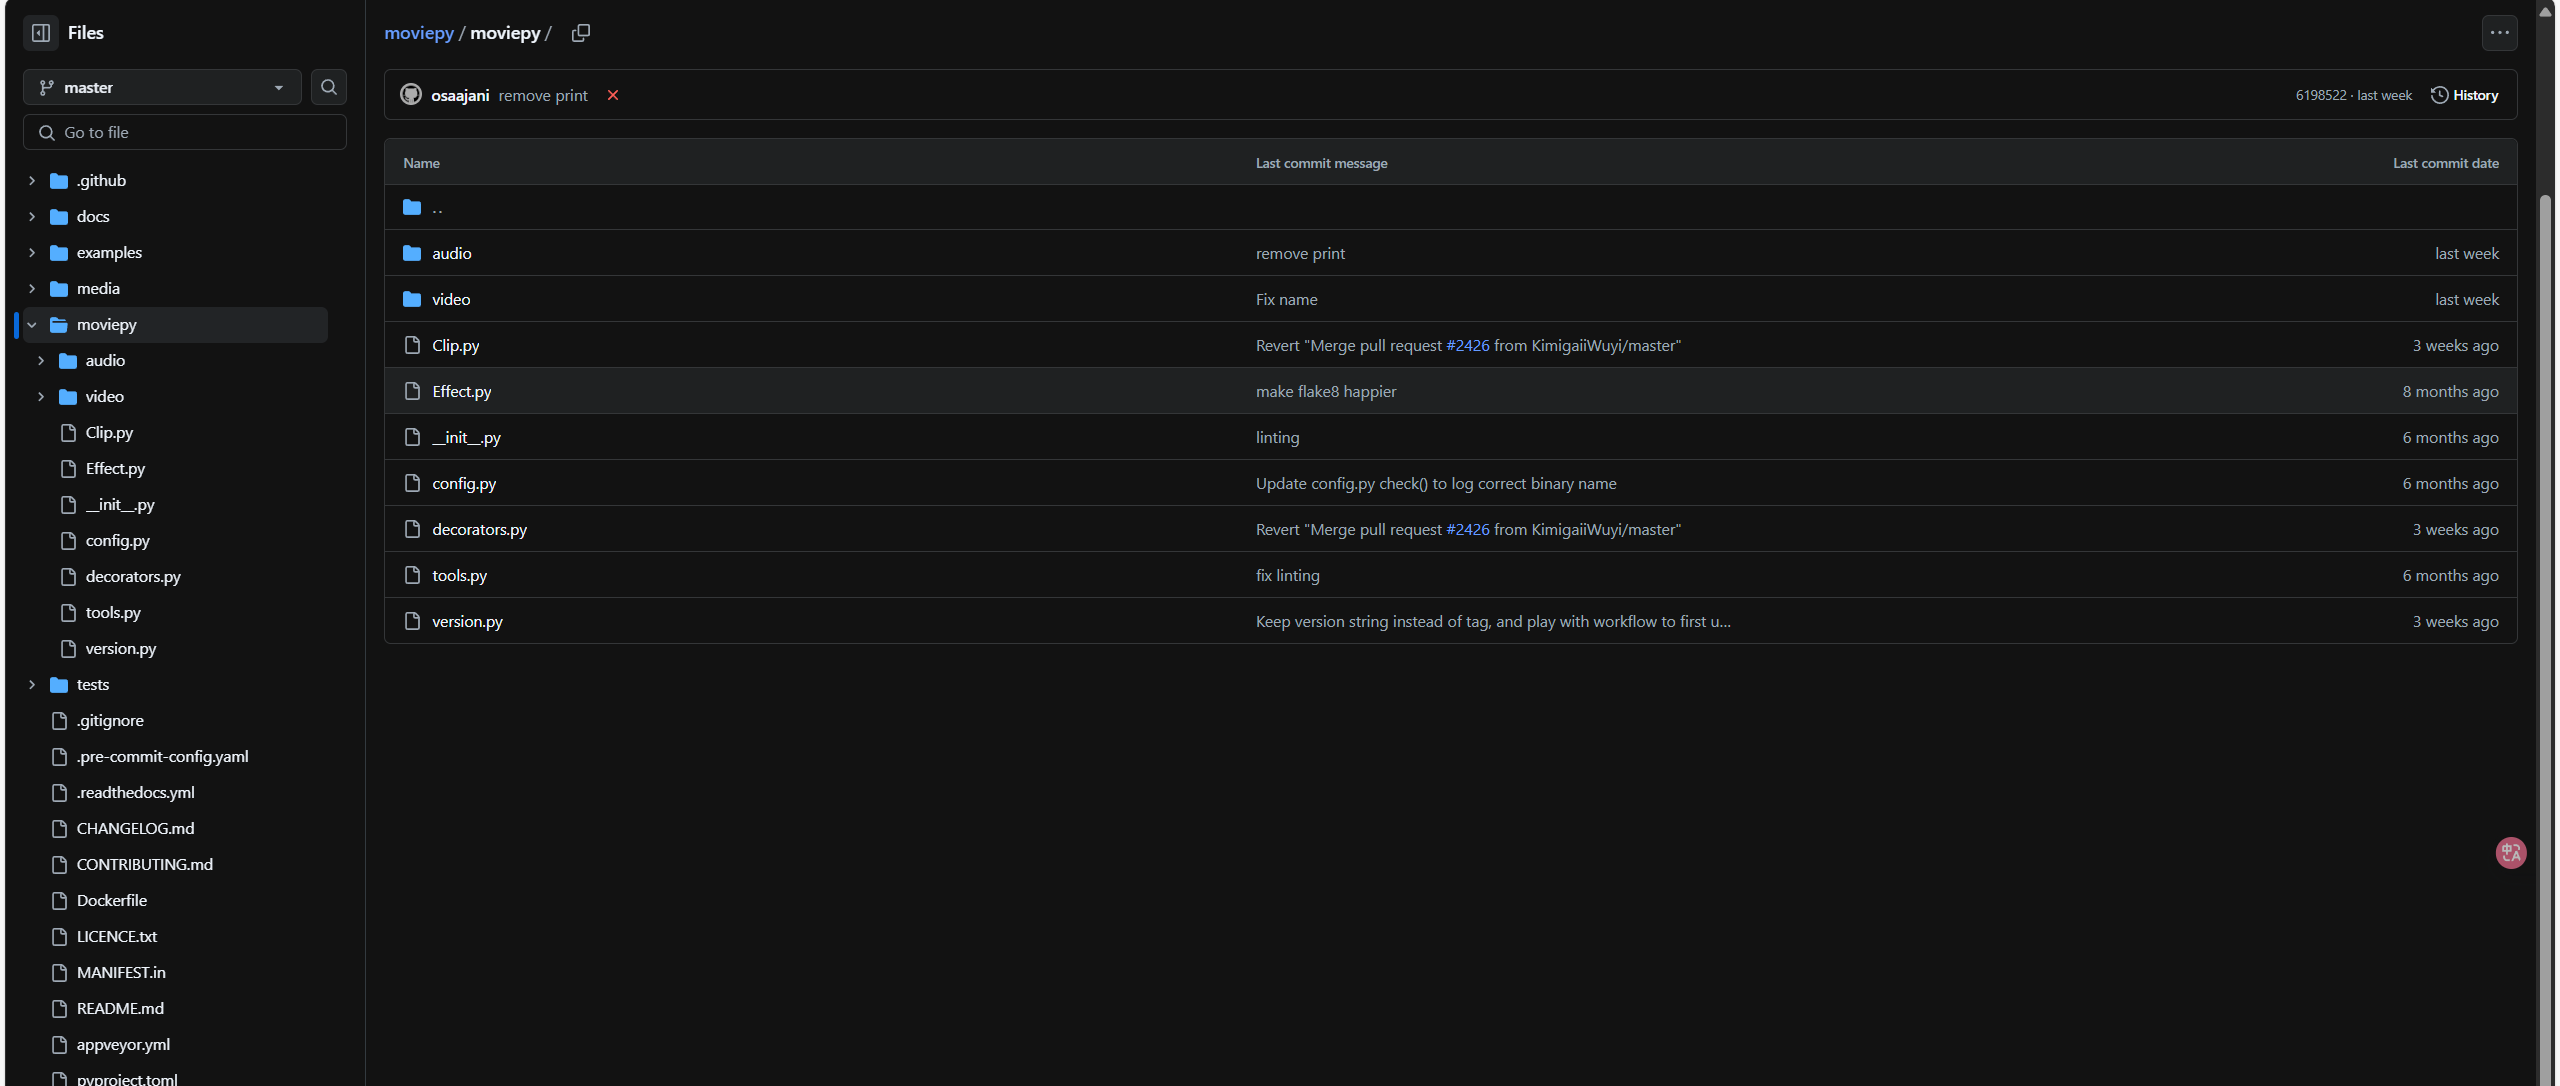Open the 'remove print' commit message
The height and width of the screenshot is (1086, 2560).
[x=542, y=95]
